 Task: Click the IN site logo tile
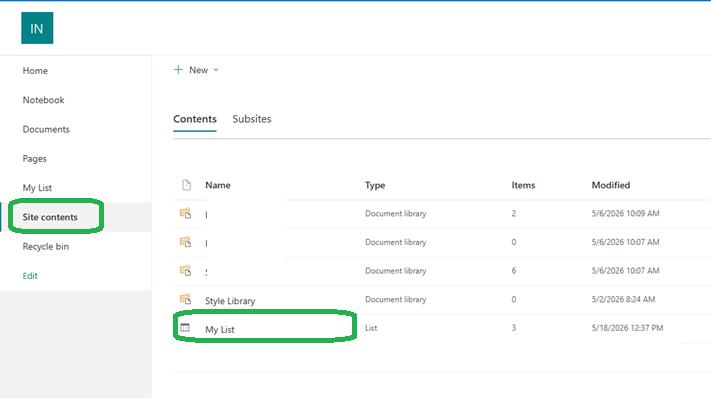pyautogui.click(x=37, y=28)
